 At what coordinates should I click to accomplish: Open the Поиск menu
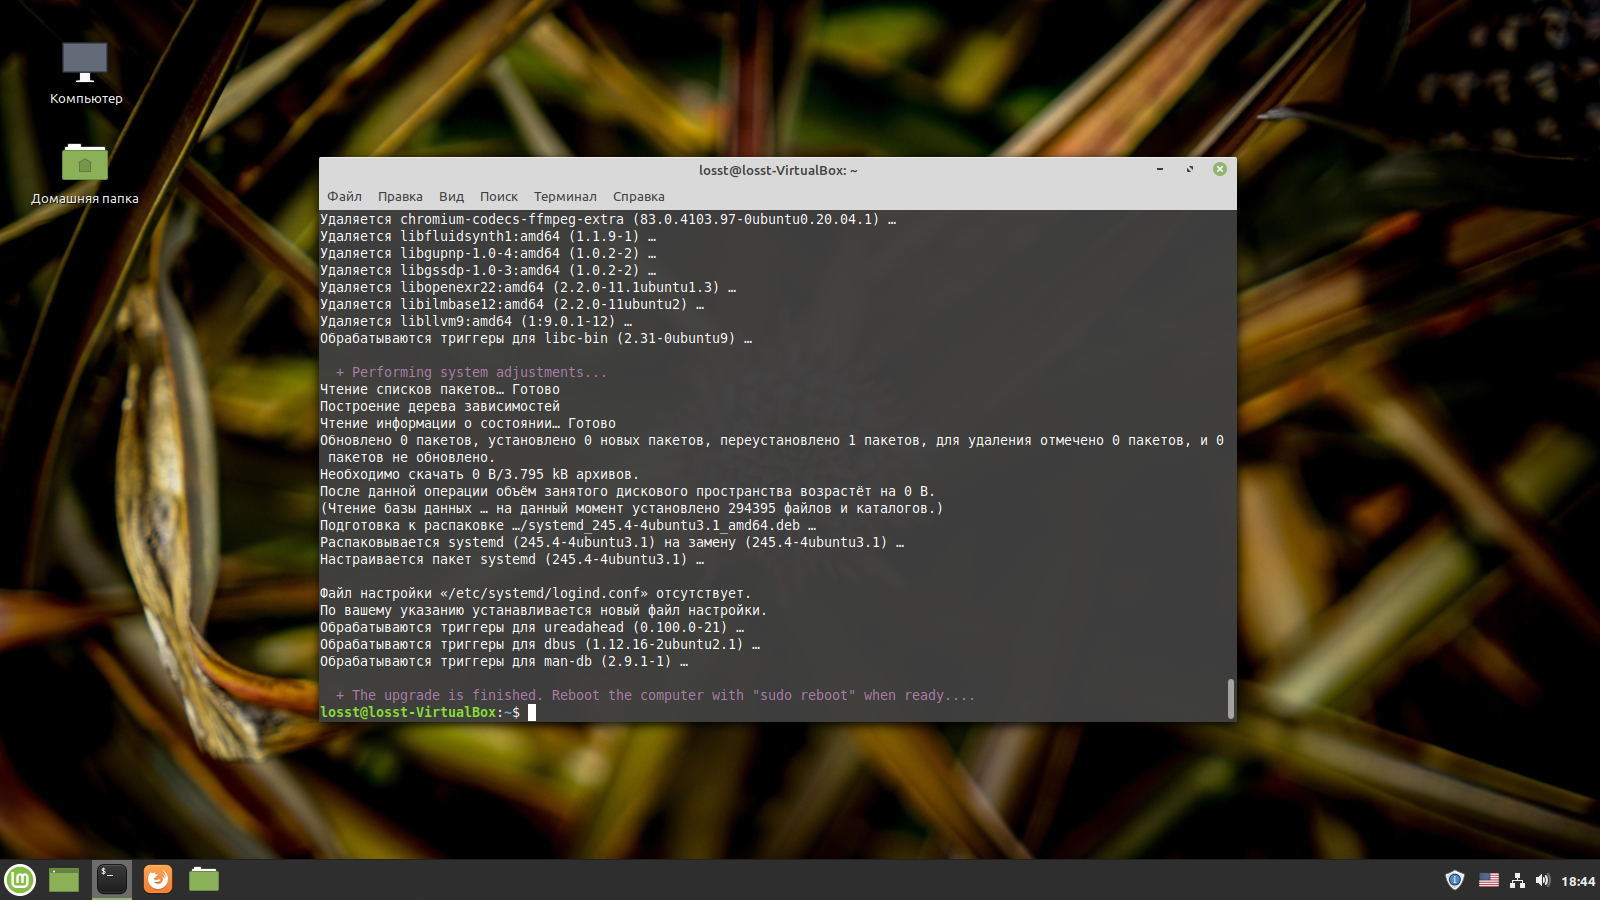coord(499,196)
